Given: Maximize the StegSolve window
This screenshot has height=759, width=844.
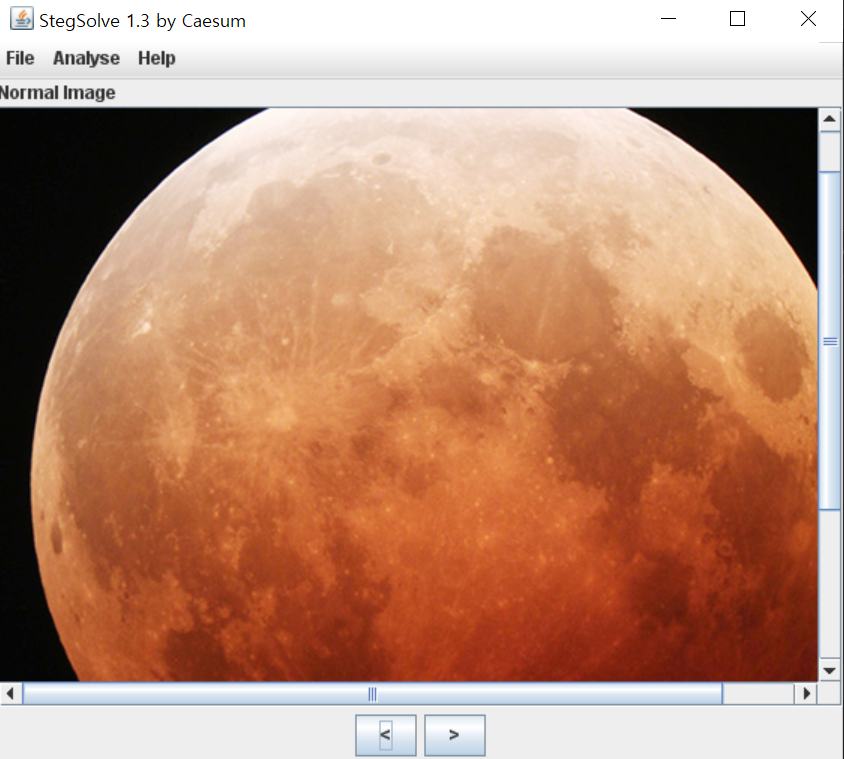Looking at the screenshot, I should pyautogui.click(x=737, y=19).
